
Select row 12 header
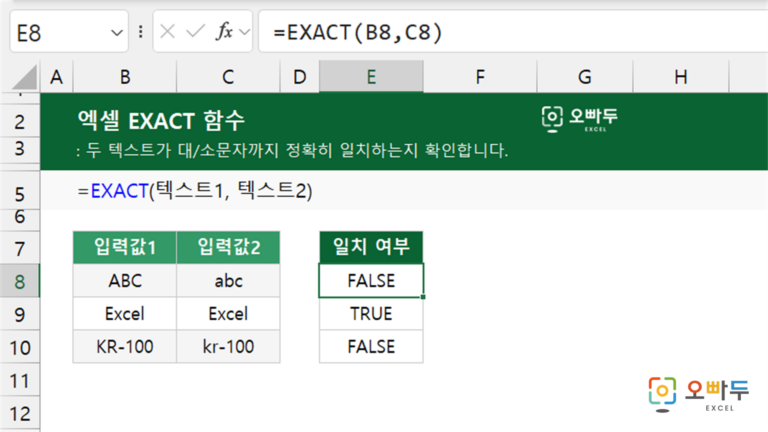(20, 413)
